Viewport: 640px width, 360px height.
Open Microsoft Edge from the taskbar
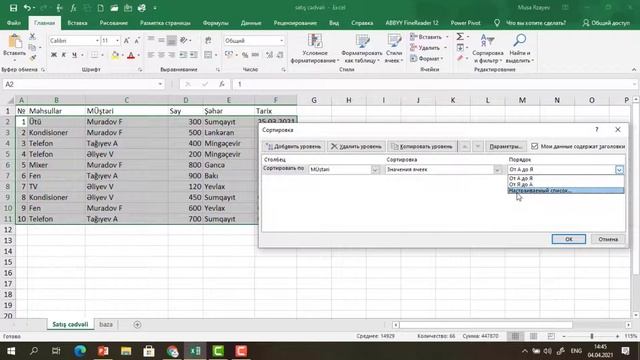[x=80, y=351]
